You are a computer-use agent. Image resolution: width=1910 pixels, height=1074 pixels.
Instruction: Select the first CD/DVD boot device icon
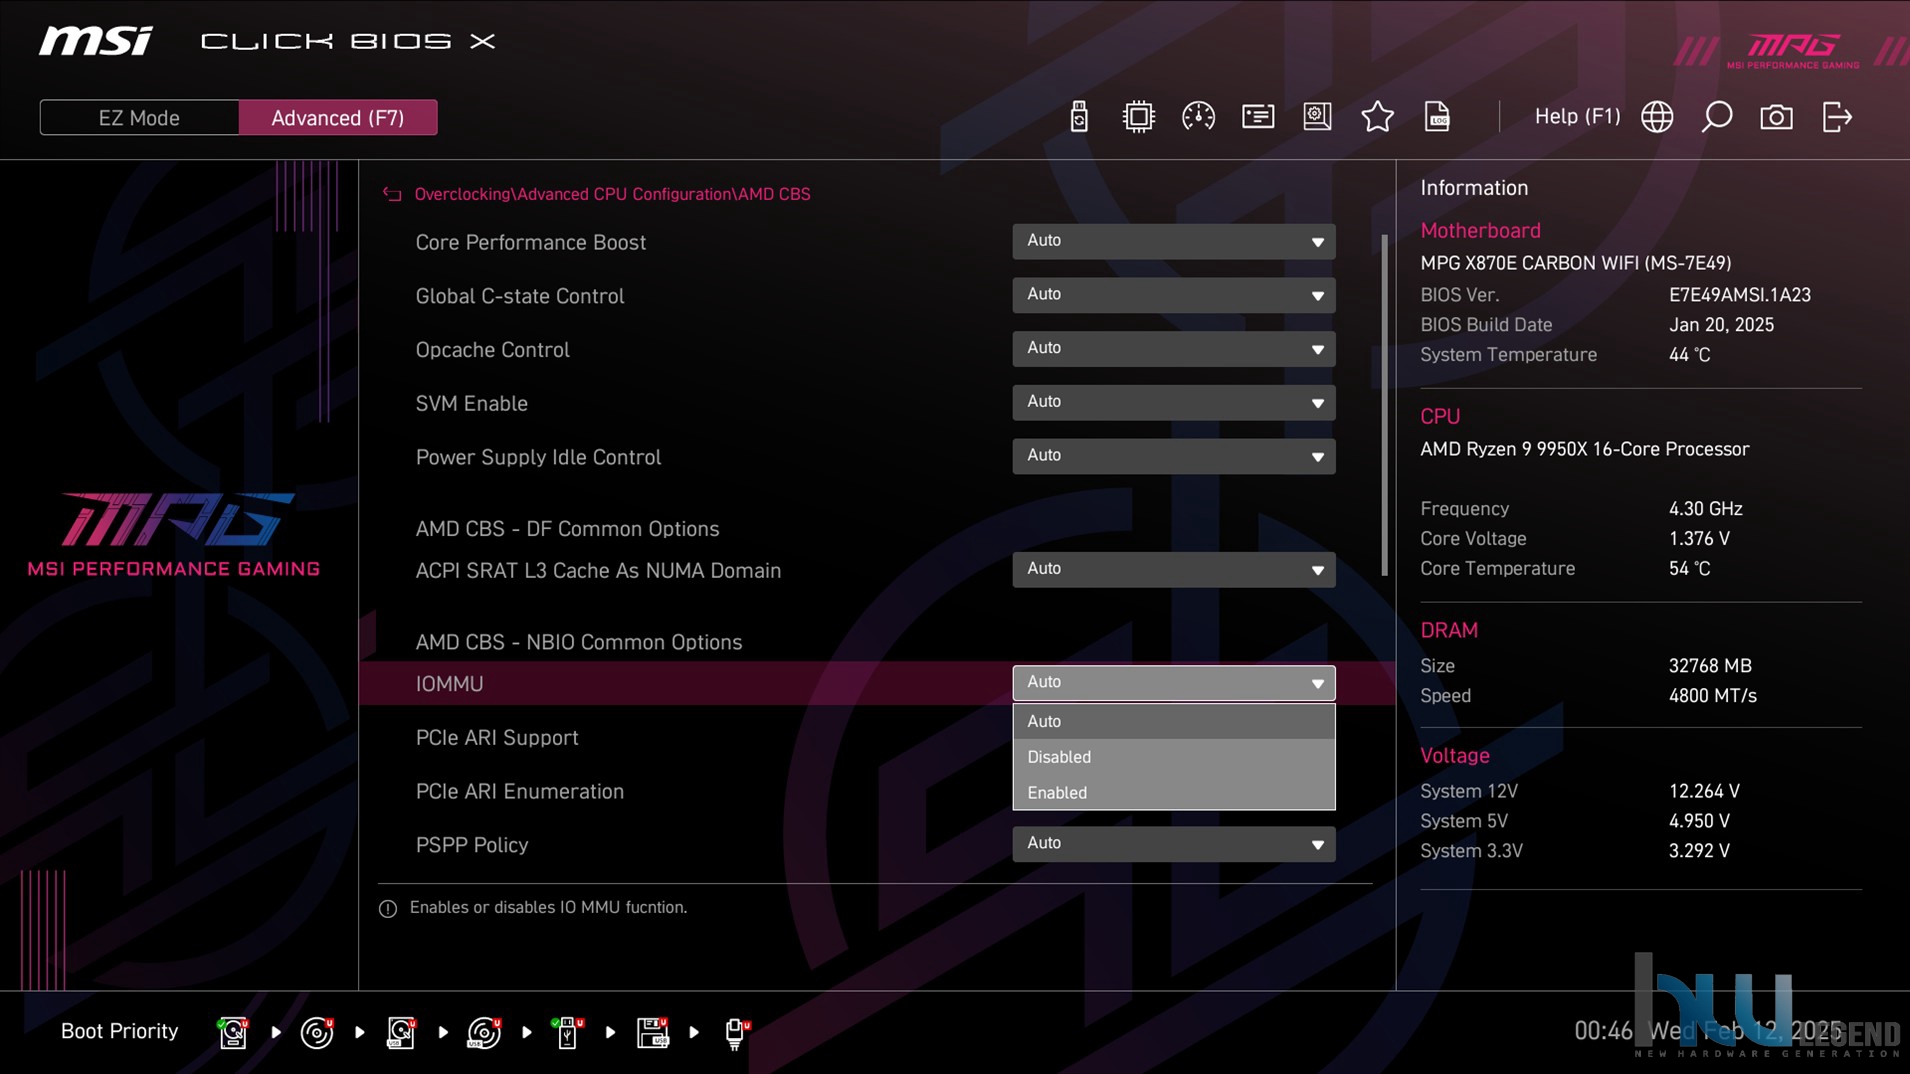tap(317, 1032)
